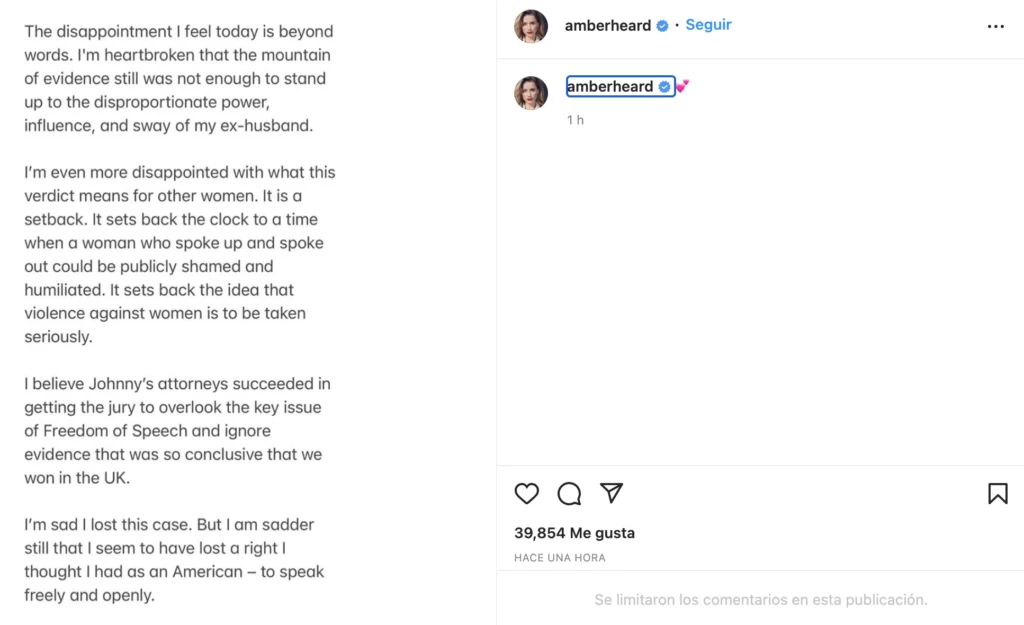Share the post with paper plane icon
The width and height of the screenshot is (1024, 625).
611,493
